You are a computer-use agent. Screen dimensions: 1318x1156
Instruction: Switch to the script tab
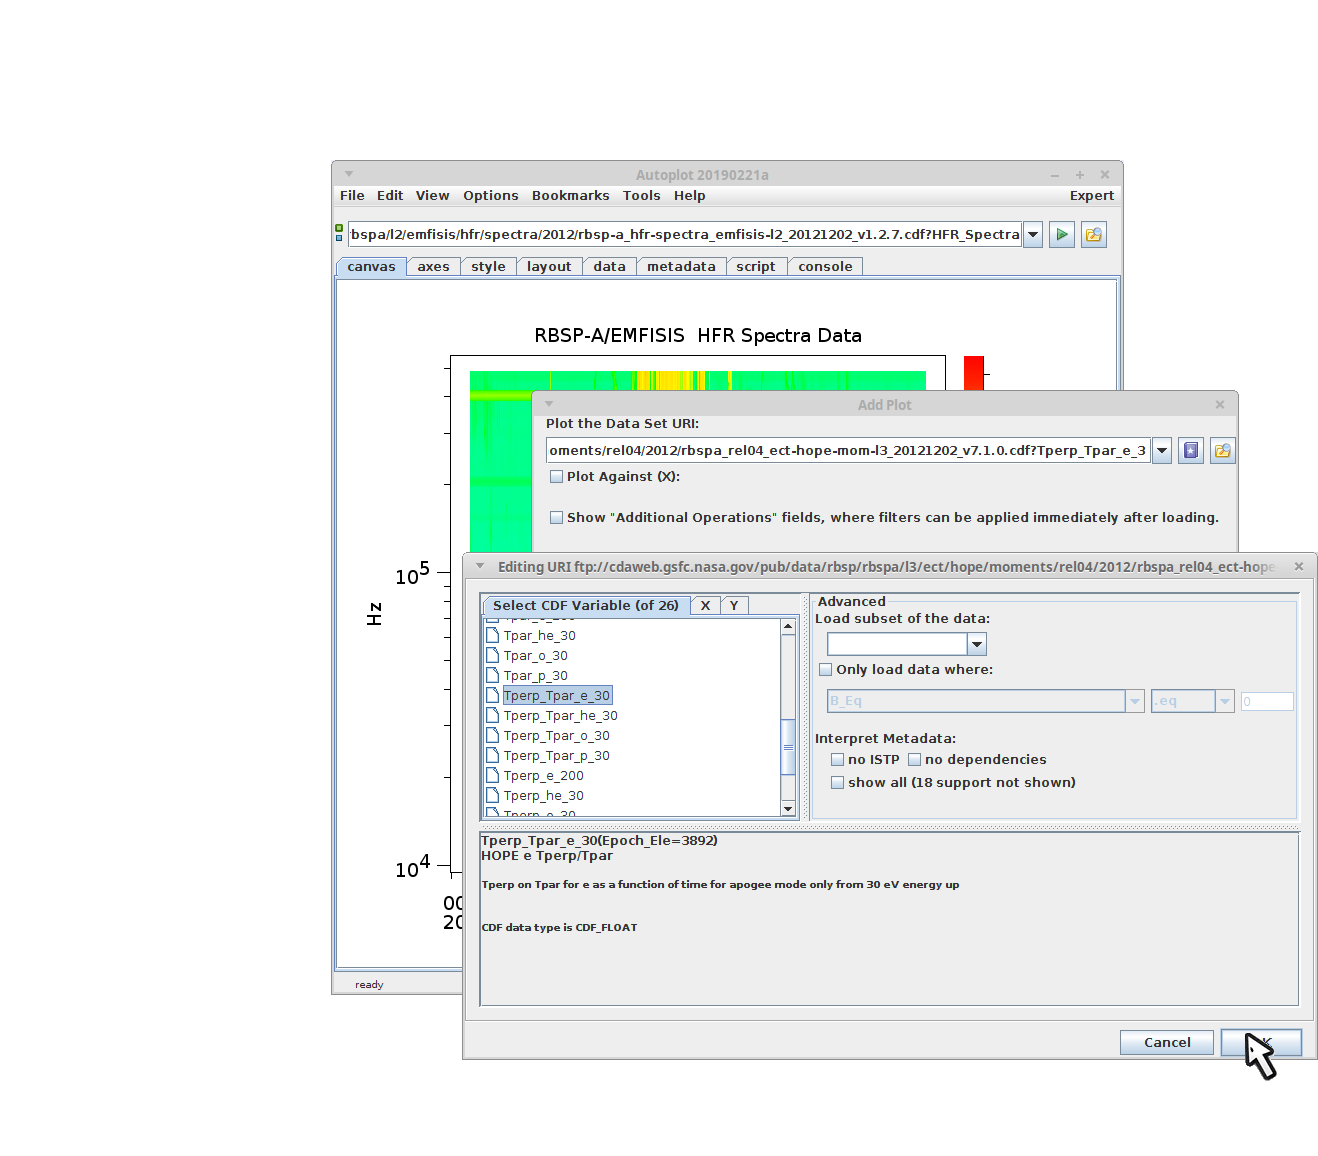point(756,267)
